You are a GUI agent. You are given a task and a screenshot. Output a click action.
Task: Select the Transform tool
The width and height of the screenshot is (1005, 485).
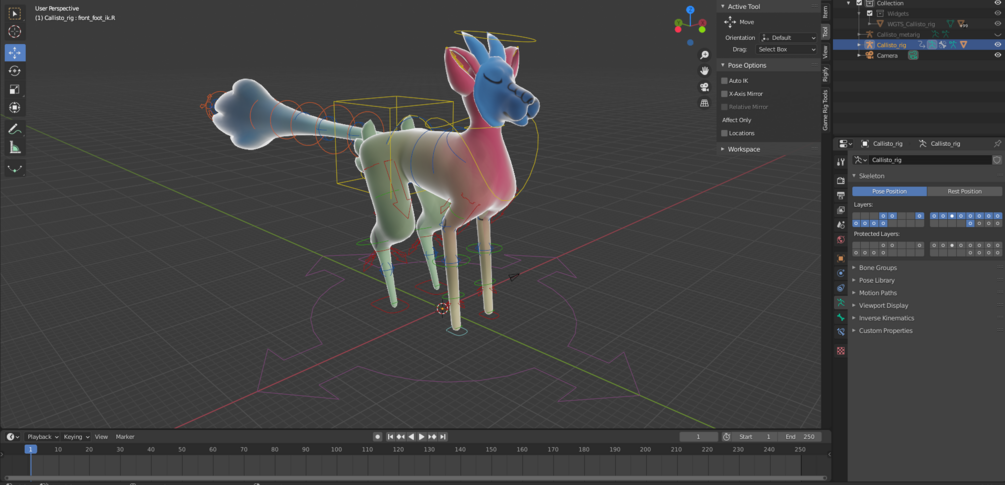coord(15,108)
